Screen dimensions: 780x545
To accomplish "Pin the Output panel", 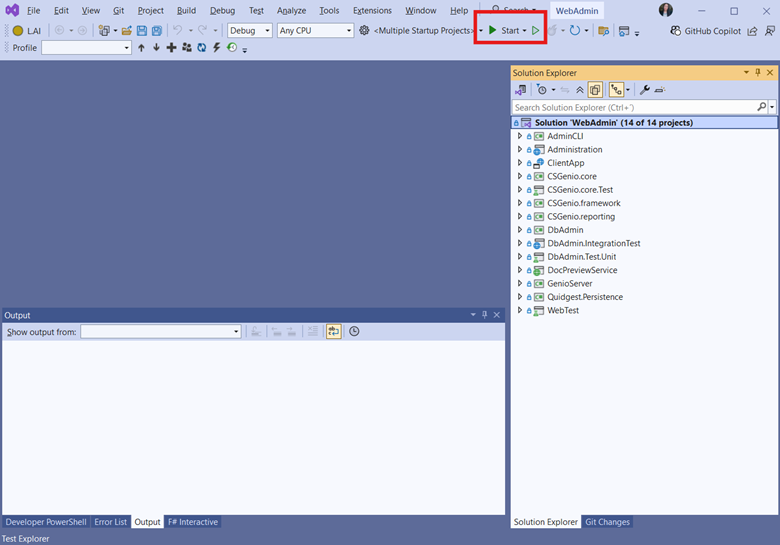I will click(x=485, y=315).
